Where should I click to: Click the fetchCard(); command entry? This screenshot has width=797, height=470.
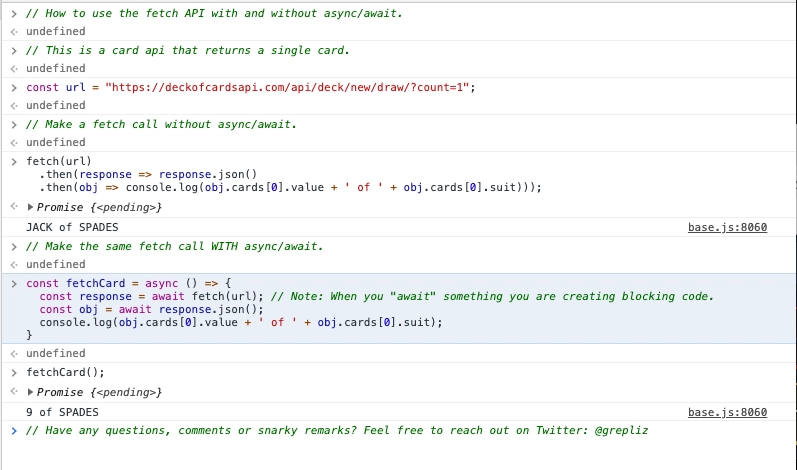(65, 372)
